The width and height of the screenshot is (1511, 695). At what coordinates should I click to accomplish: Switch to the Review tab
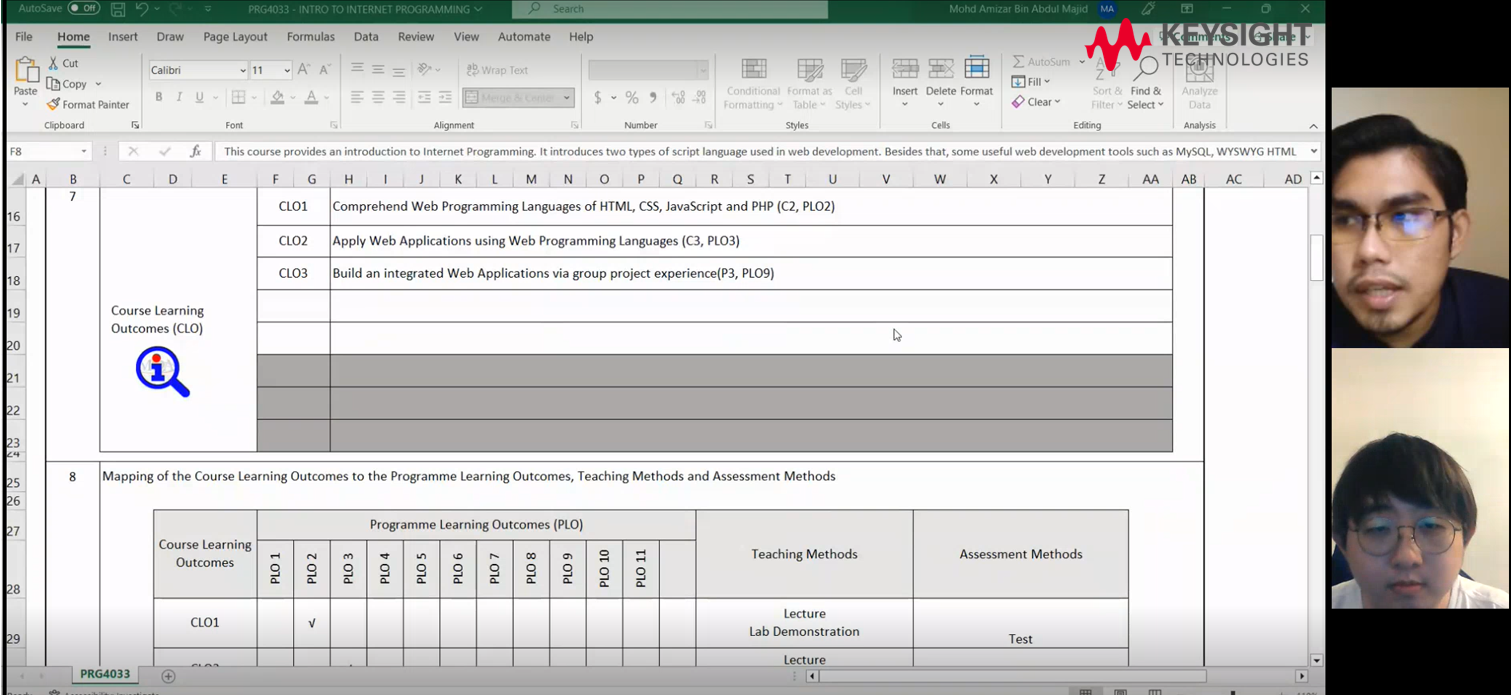coord(416,37)
